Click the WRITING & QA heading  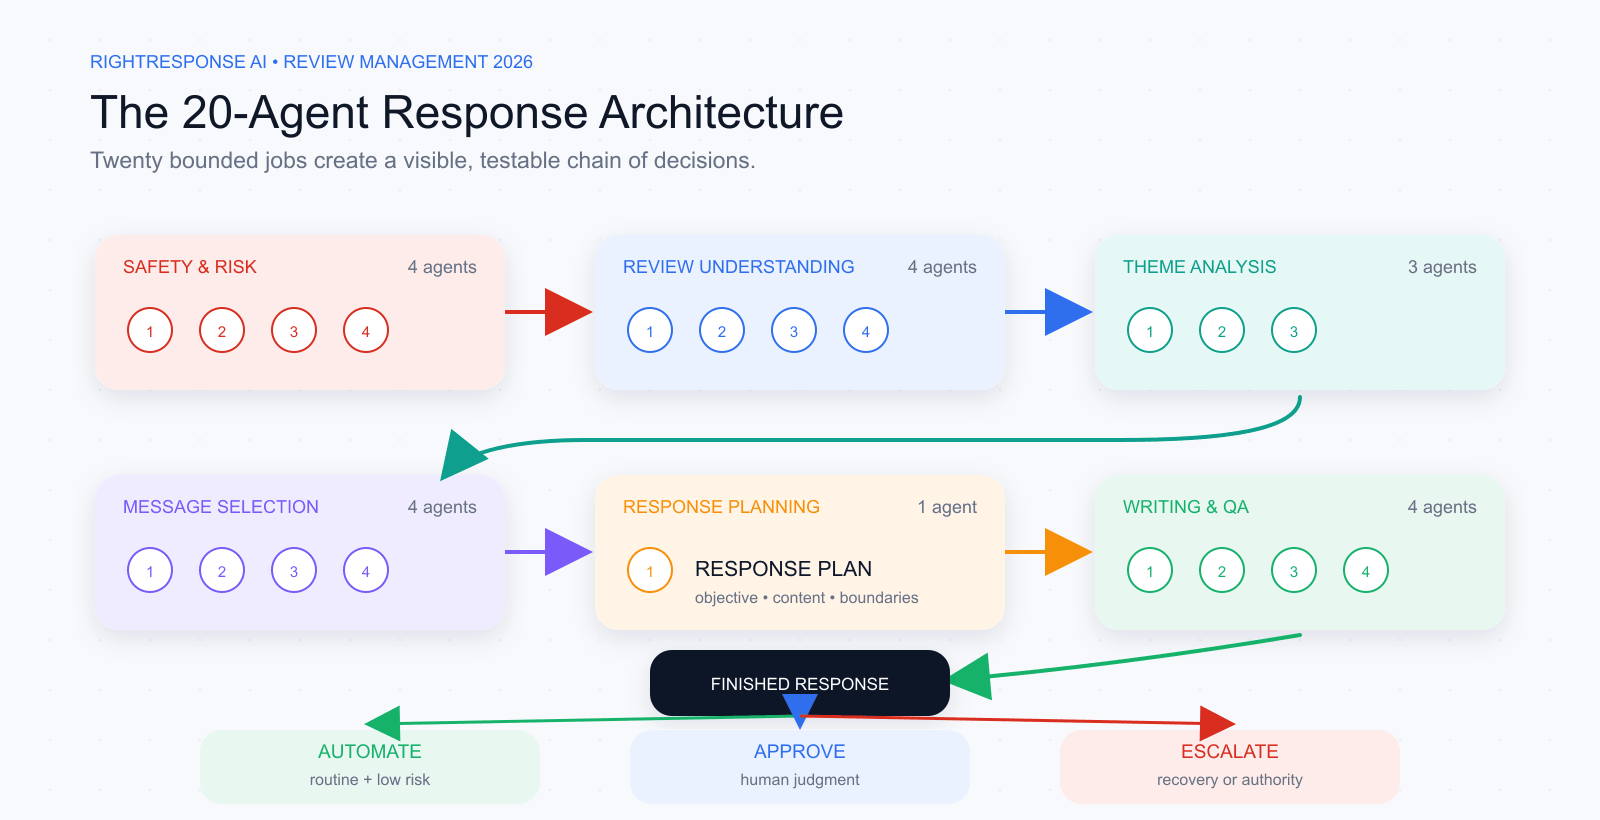coord(1186,507)
